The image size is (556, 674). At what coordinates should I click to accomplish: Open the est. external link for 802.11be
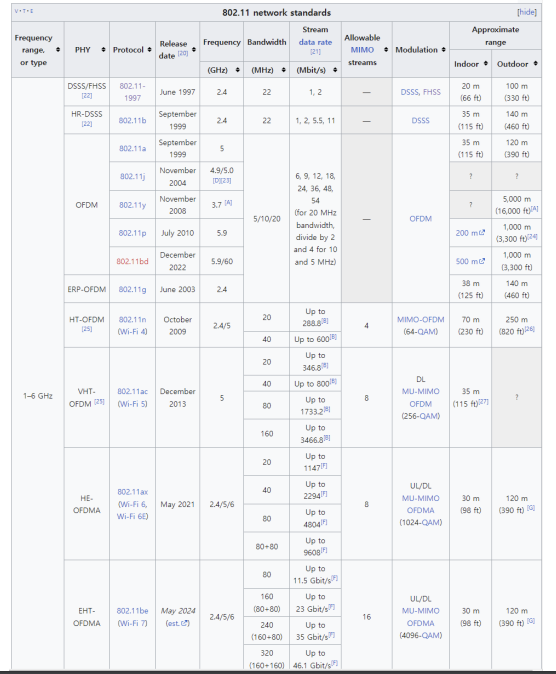pyautogui.click(x=178, y=623)
